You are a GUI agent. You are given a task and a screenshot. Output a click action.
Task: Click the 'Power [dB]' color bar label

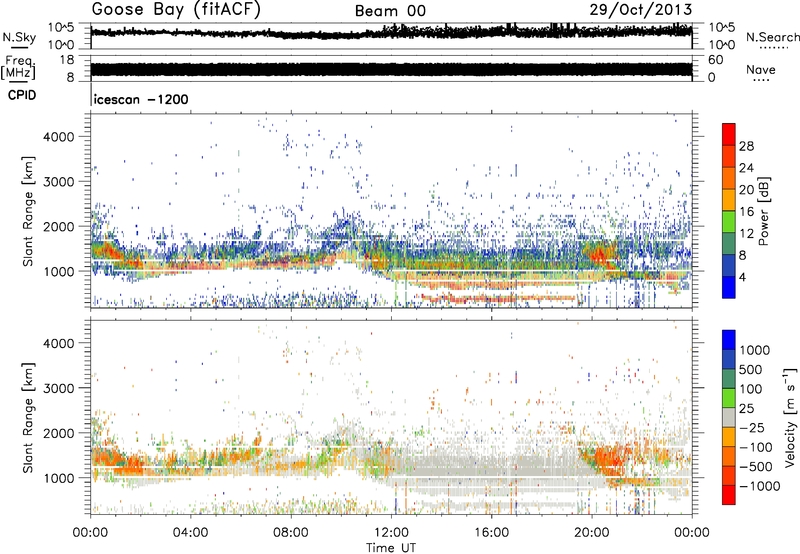[764, 211]
